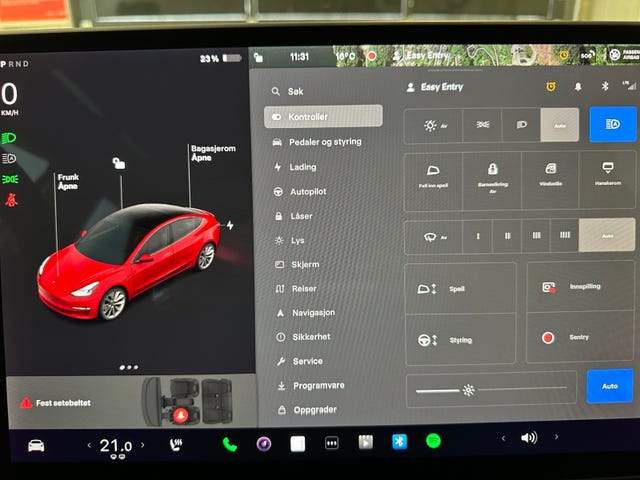Fold in the mirrors
The image size is (640, 480).
[x=433, y=181]
